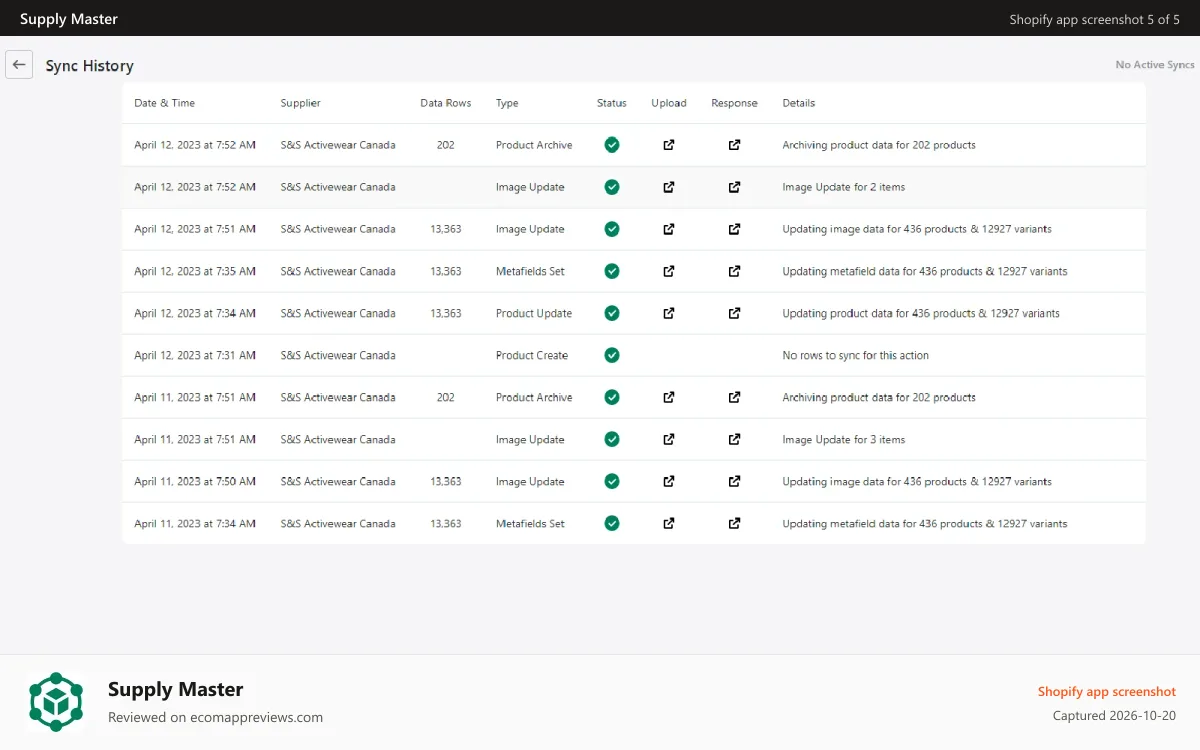Open upload file for April 11 Product Archive sync

[x=669, y=397]
